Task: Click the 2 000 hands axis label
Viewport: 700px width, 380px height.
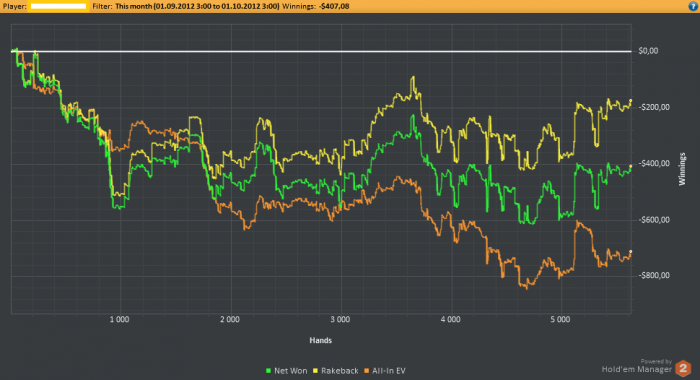Action: coord(229,320)
